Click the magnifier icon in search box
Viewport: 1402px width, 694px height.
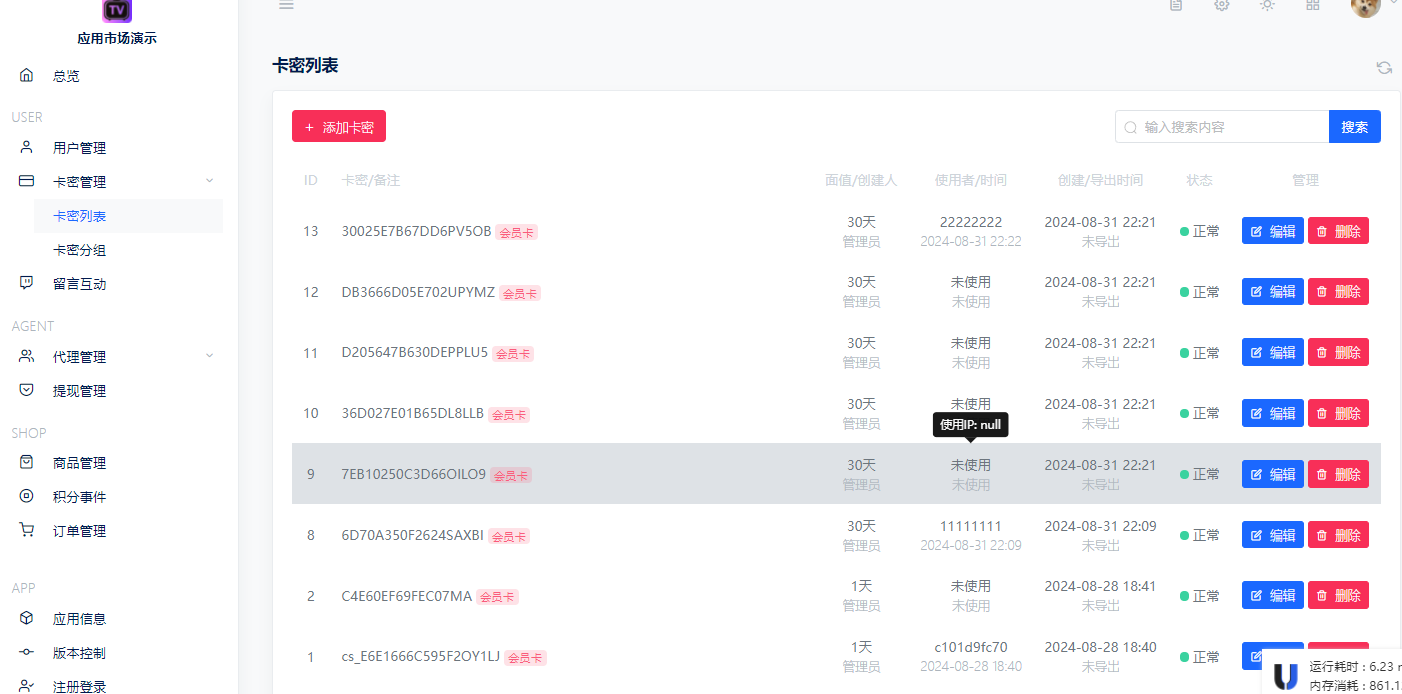(x=1131, y=127)
